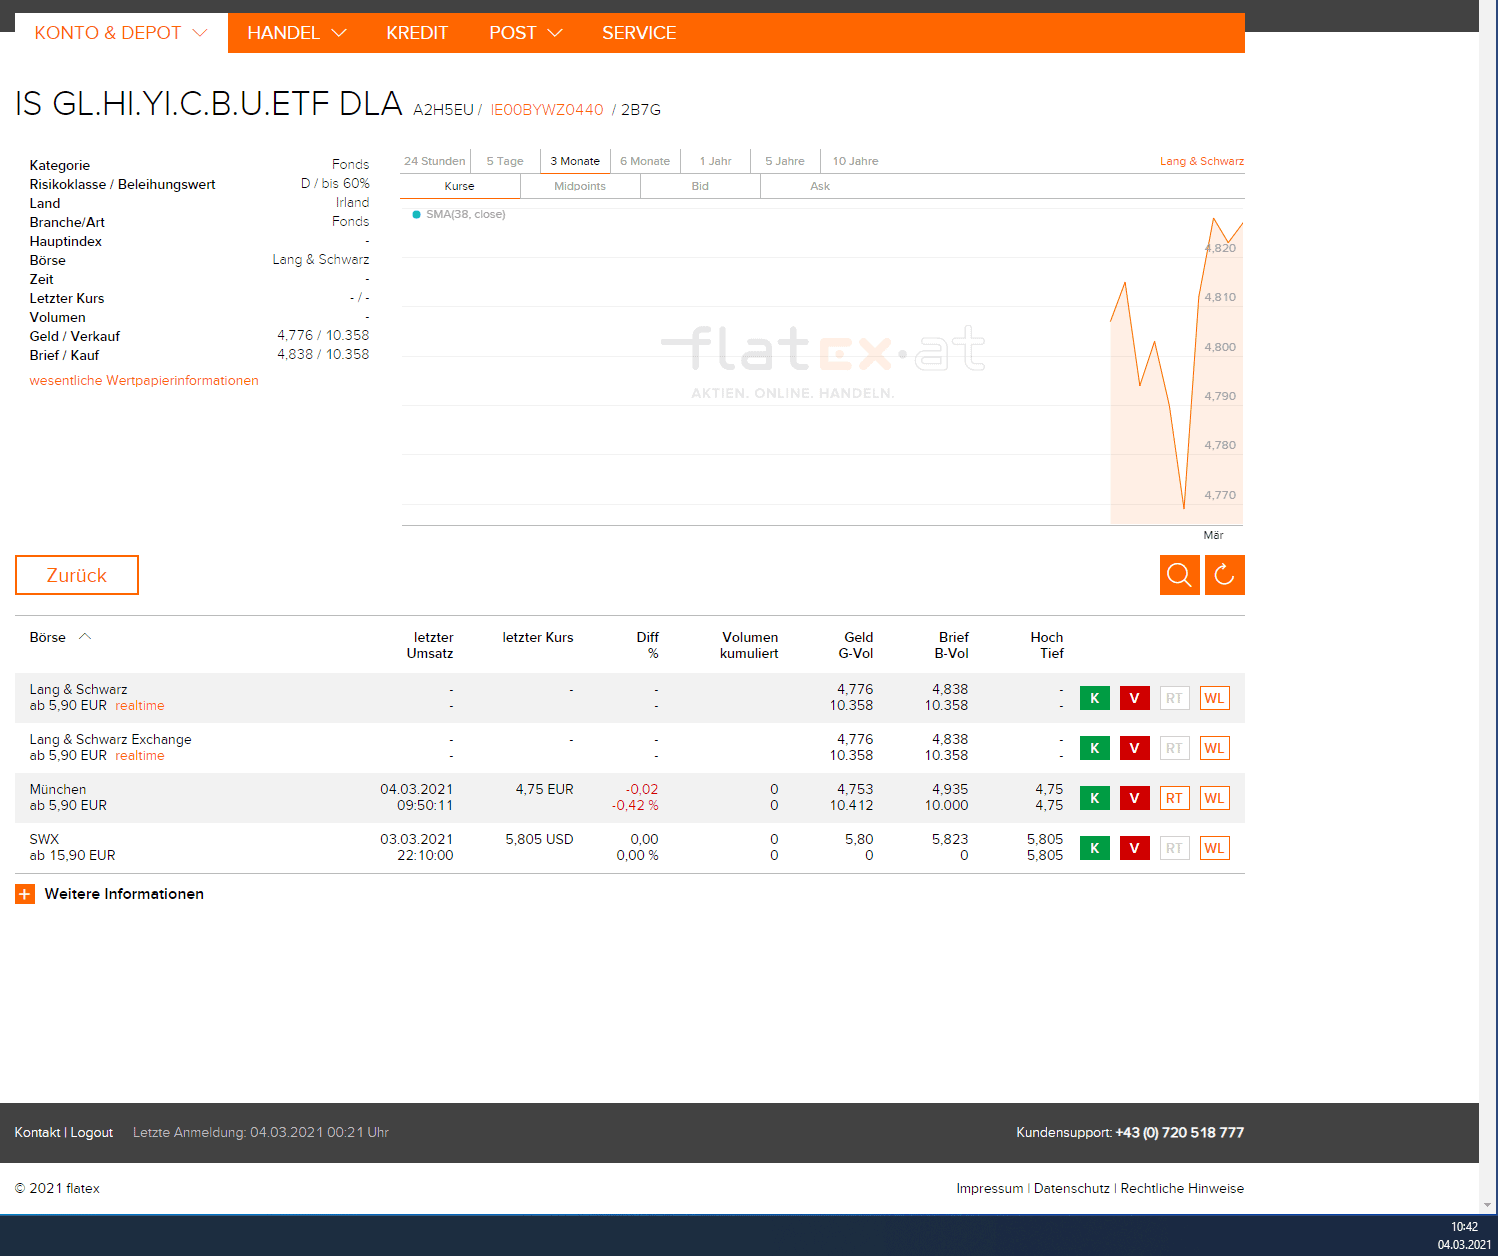Open the HANDEL dropdown menu

pos(297,33)
